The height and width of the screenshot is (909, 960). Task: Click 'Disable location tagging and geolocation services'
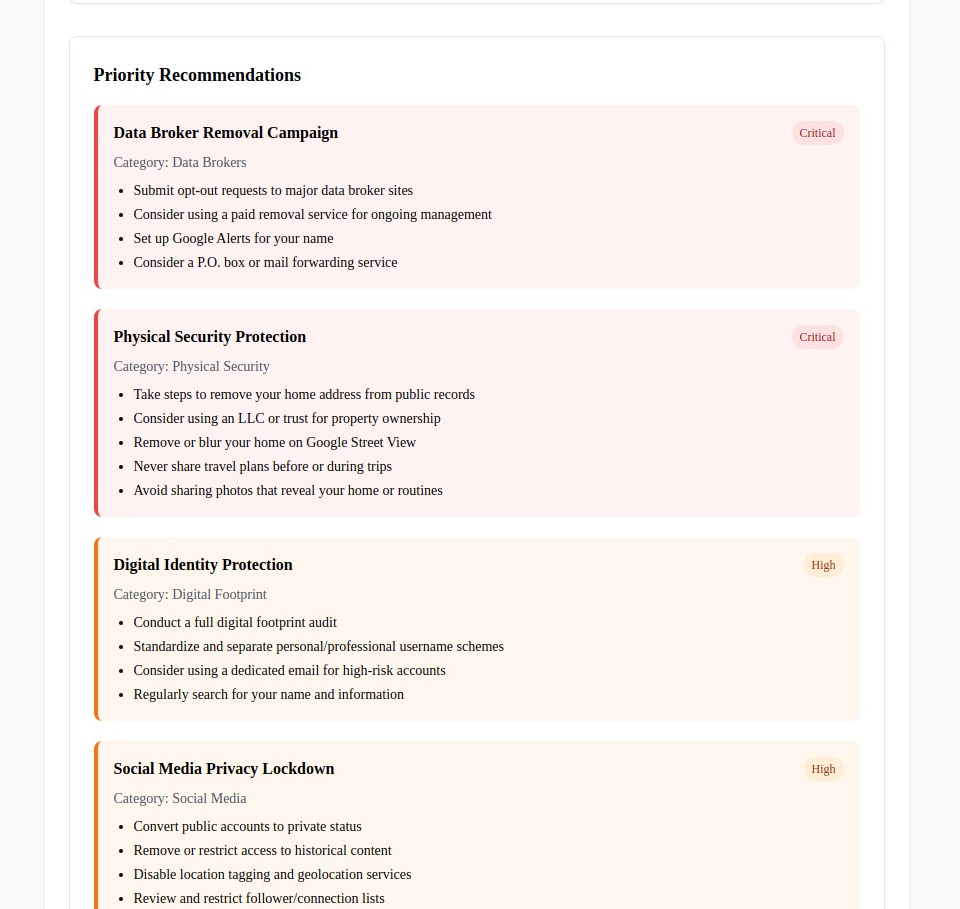(x=272, y=874)
